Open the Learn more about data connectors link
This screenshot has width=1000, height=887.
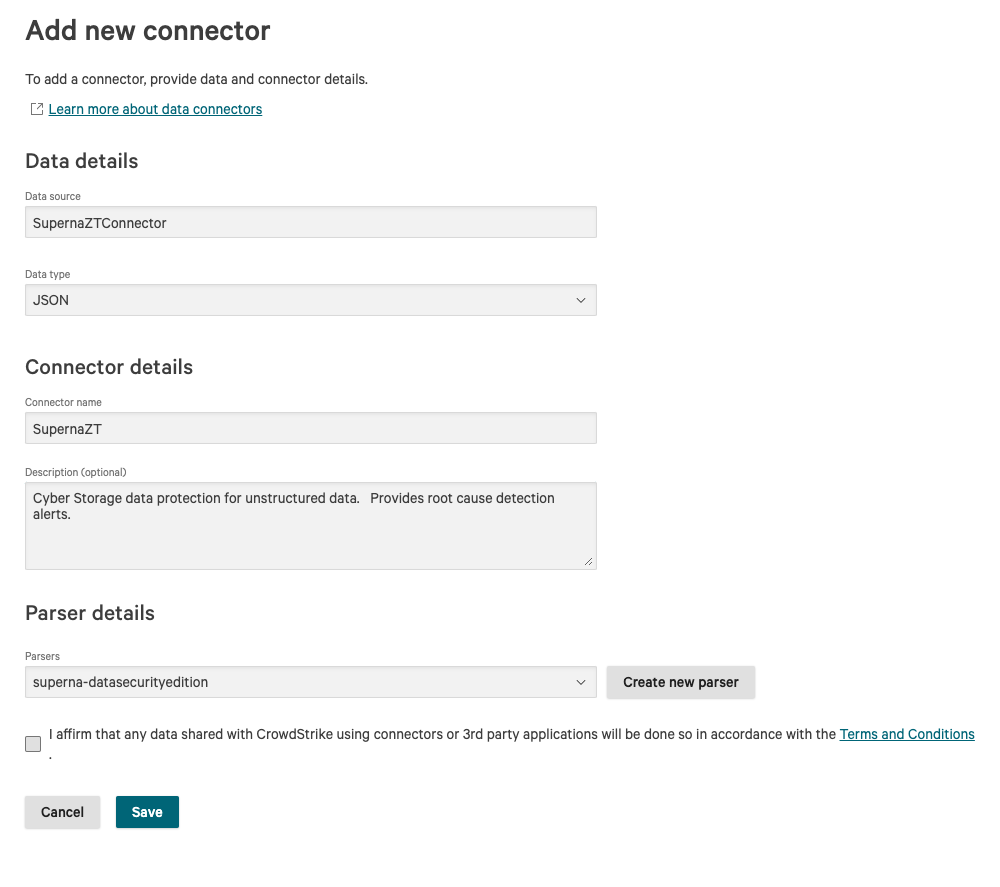(155, 109)
